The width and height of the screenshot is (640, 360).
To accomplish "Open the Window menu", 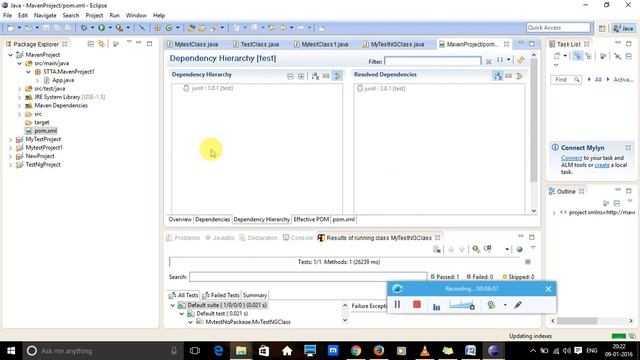I will click(x=136, y=15).
